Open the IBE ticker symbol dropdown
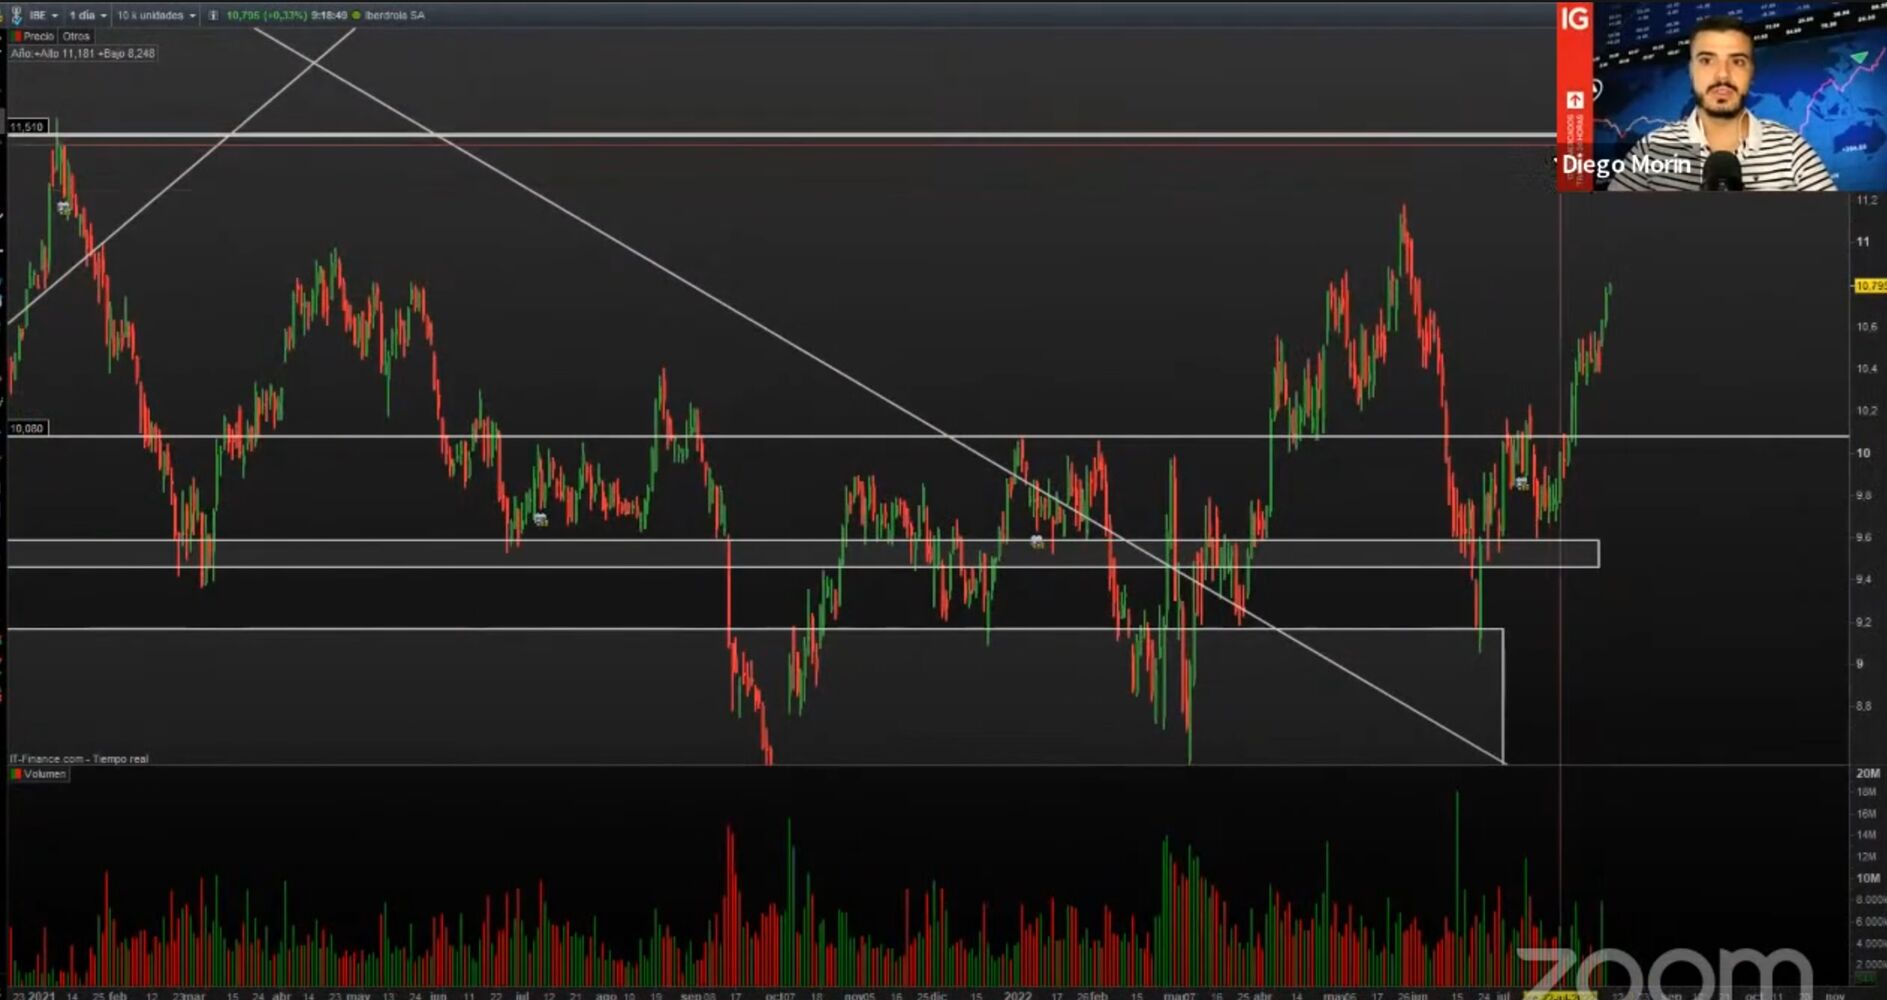Screen dimensions: 1887x1000 (x=44, y=15)
